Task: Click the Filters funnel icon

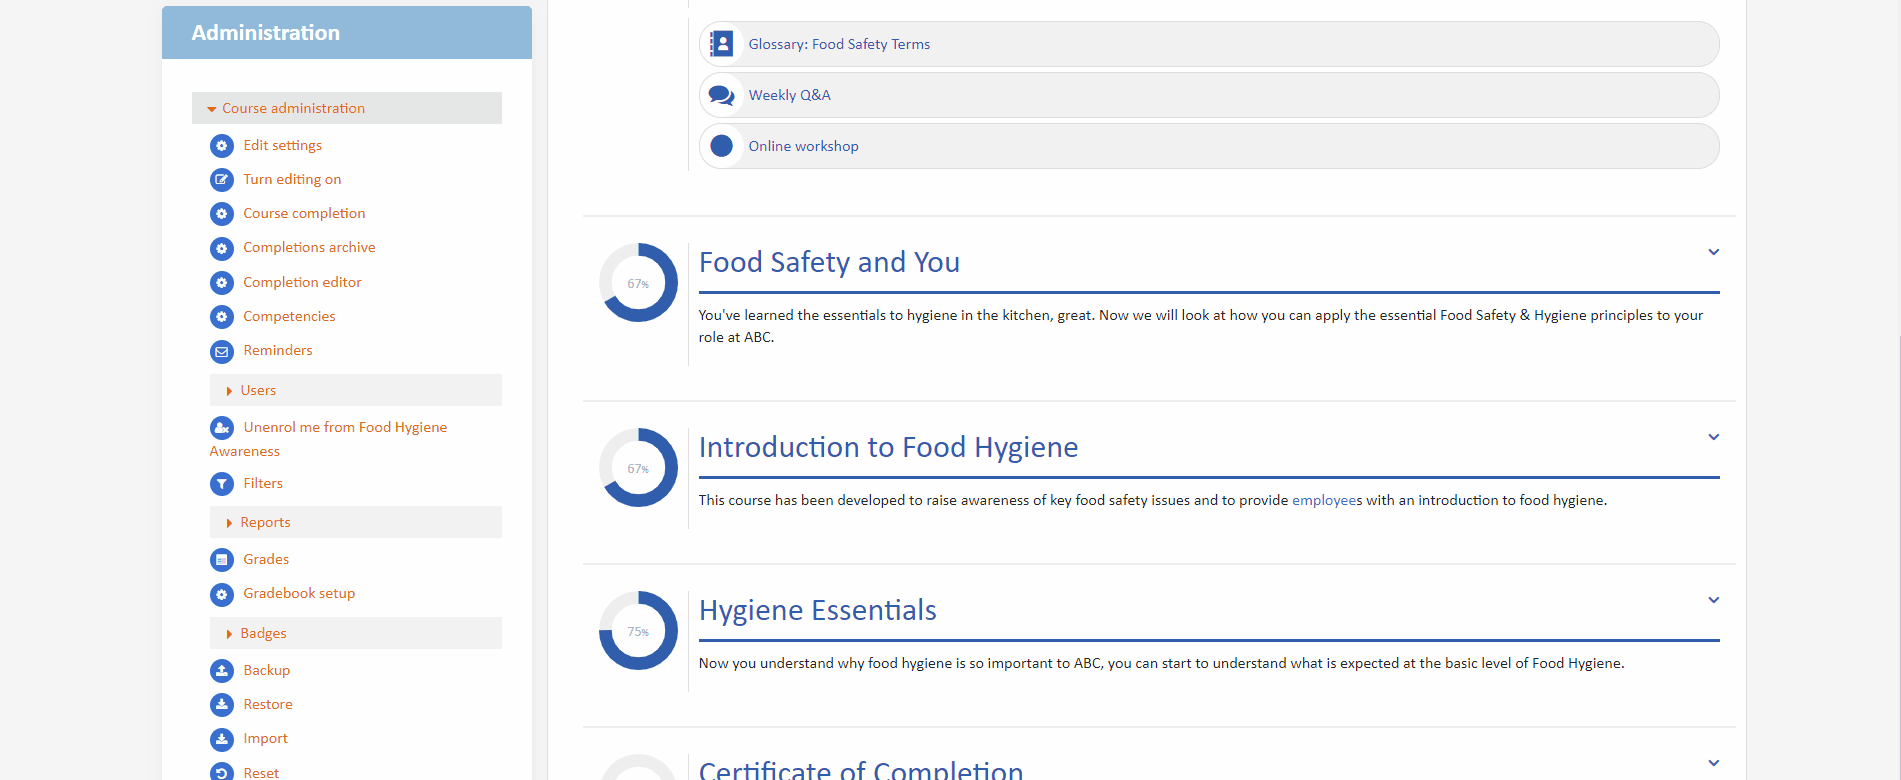Action: 221,484
